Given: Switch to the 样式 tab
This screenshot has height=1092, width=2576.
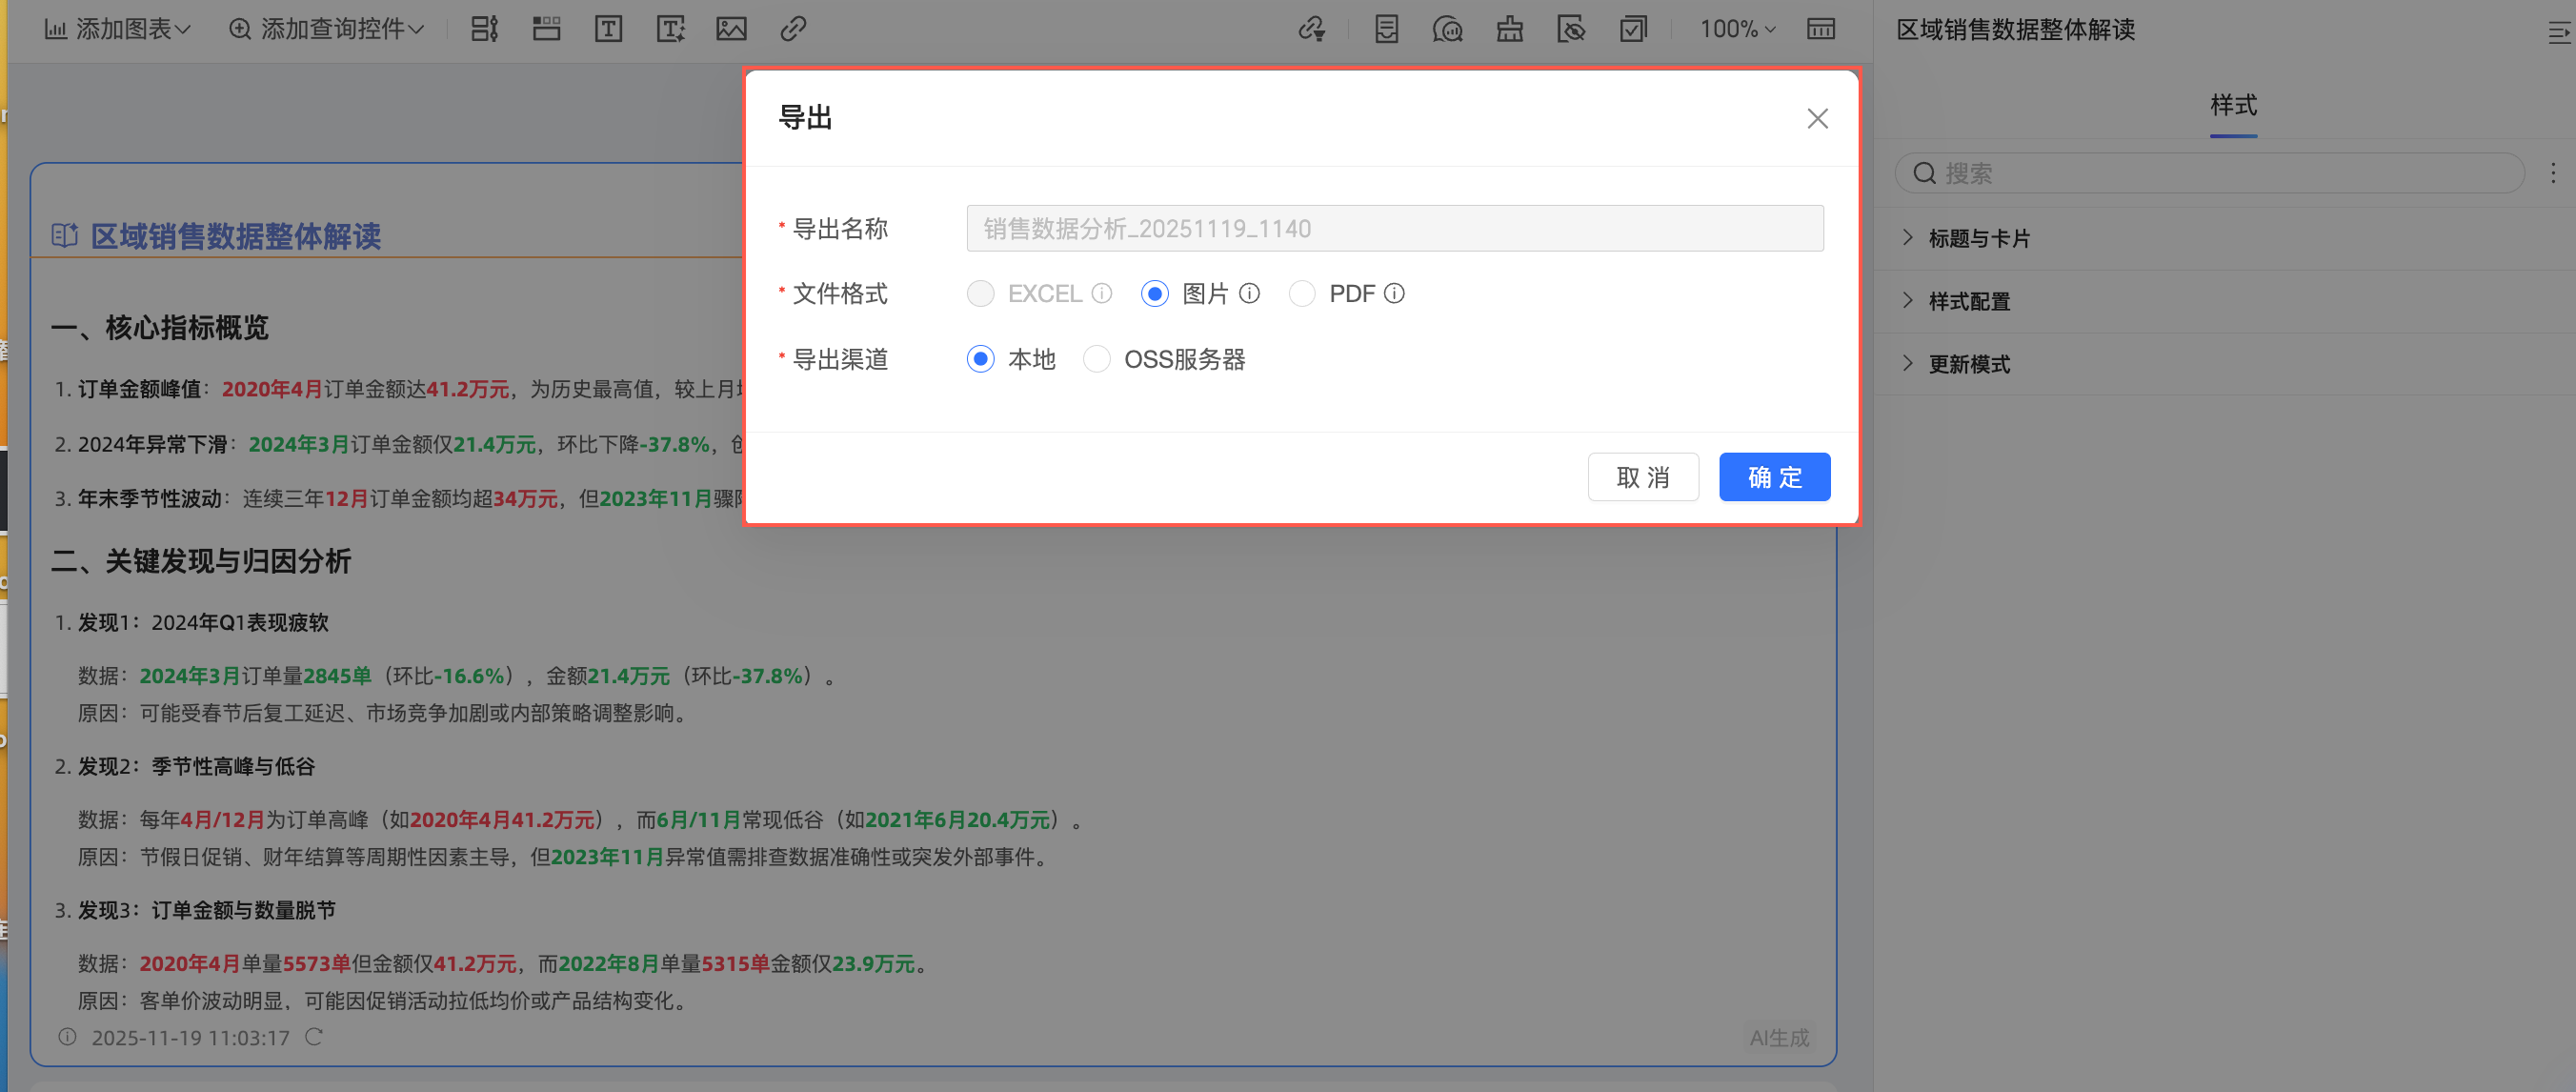Looking at the screenshot, I should (x=2233, y=105).
